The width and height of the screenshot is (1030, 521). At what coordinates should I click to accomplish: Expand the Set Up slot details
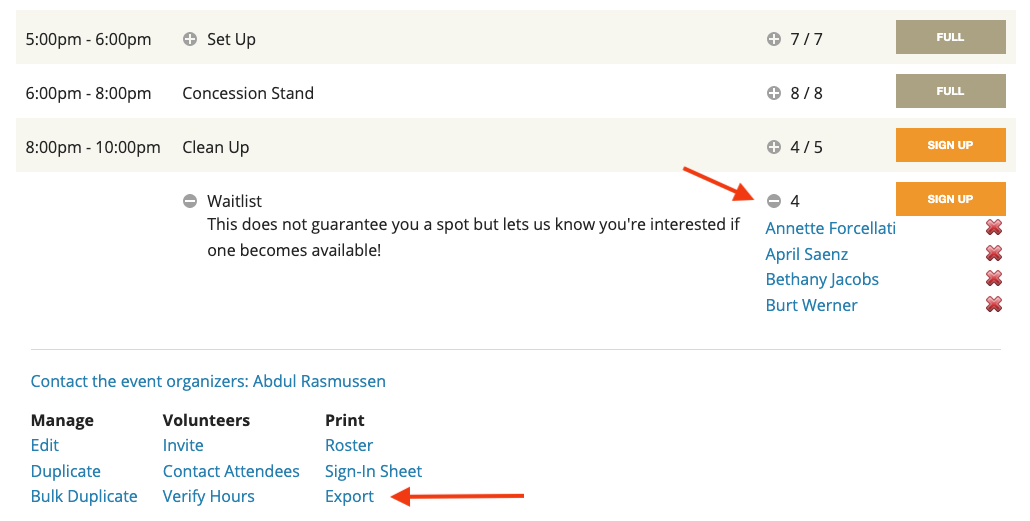(190, 40)
